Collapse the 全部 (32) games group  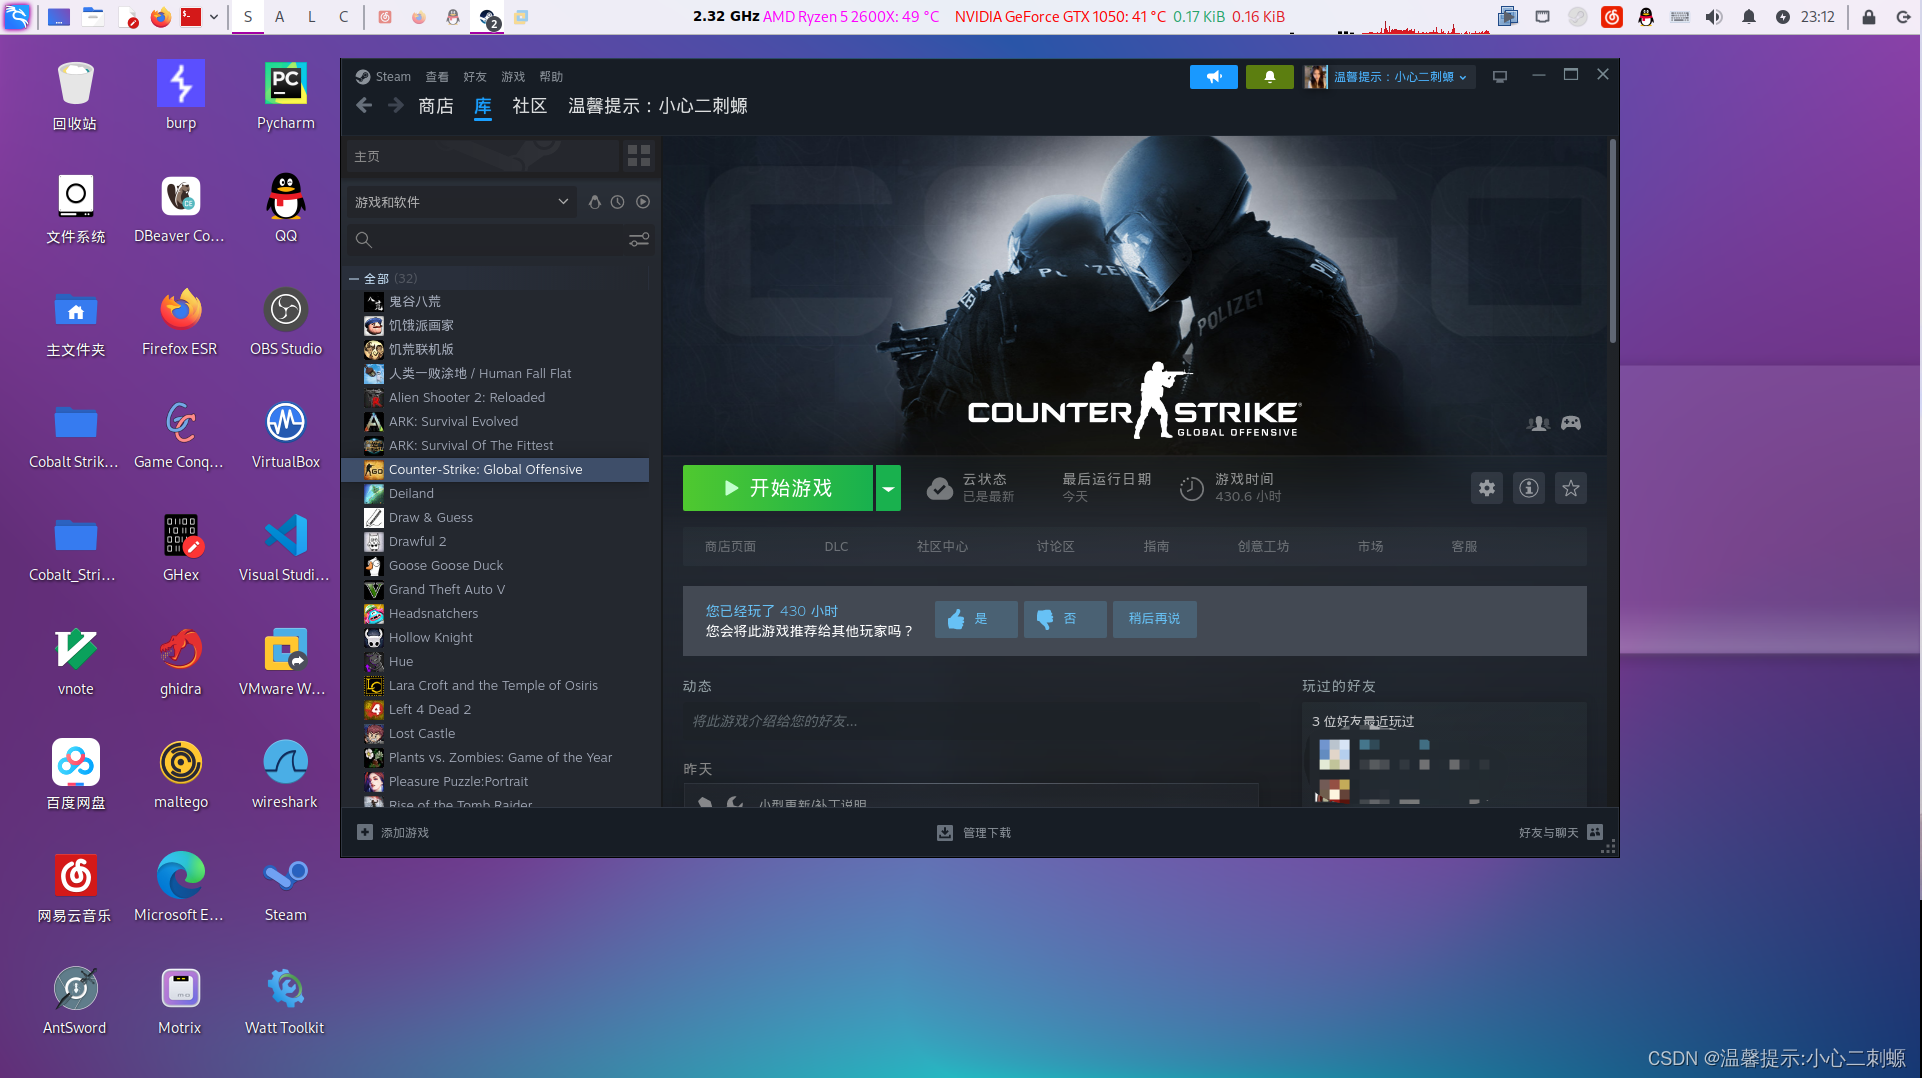point(354,278)
